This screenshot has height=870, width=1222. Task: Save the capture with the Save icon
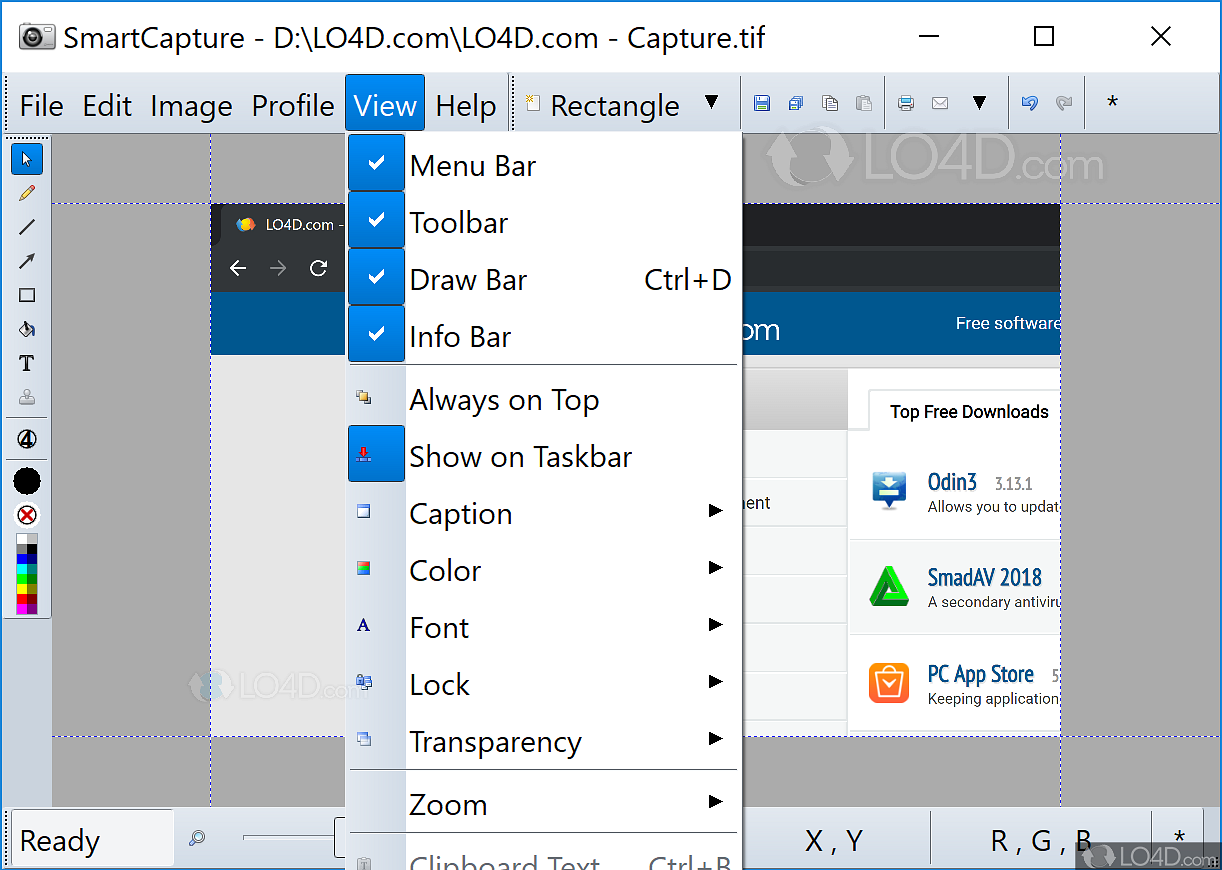[x=762, y=102]
